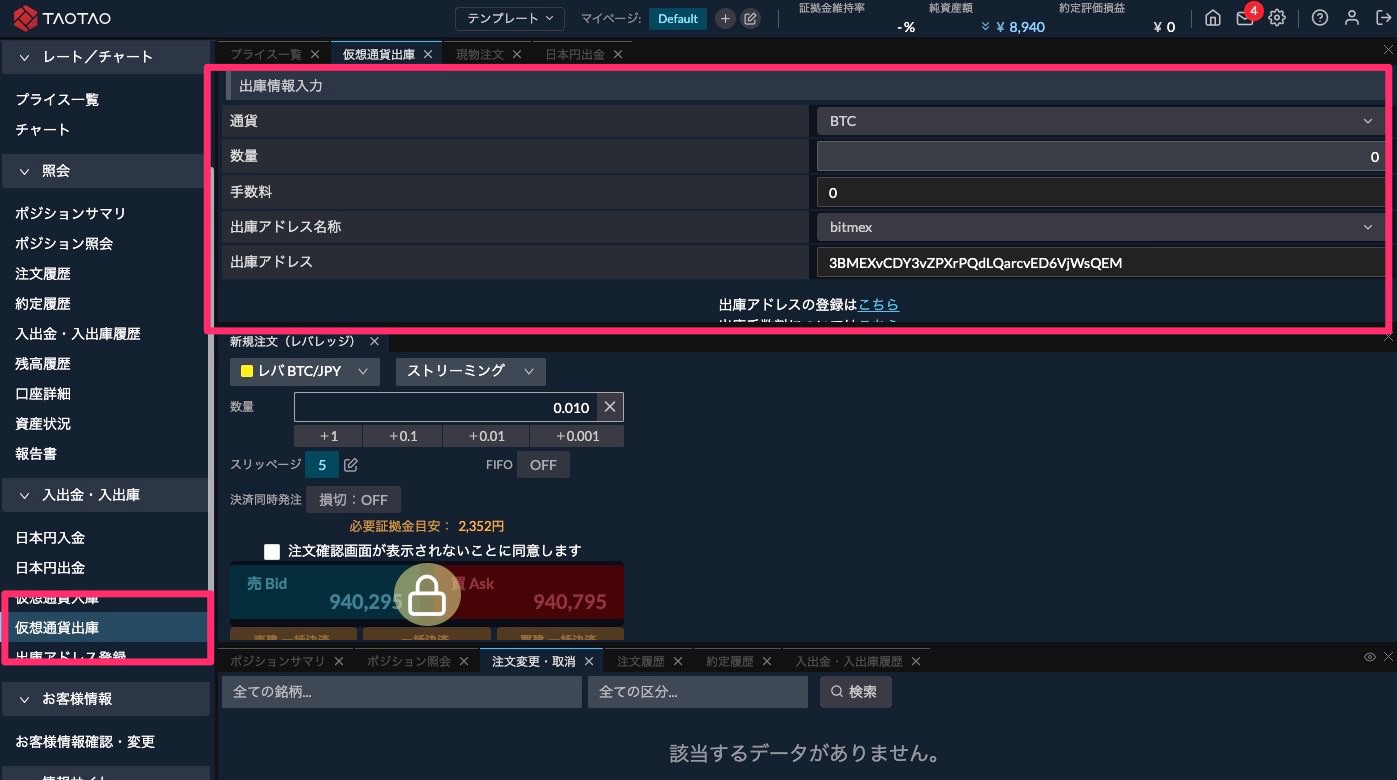Click the yellow swatch beside レバBTC/JPY
Image resolution: width=1397 pixels, height=780 pixels.
click(x=247, y=371)
